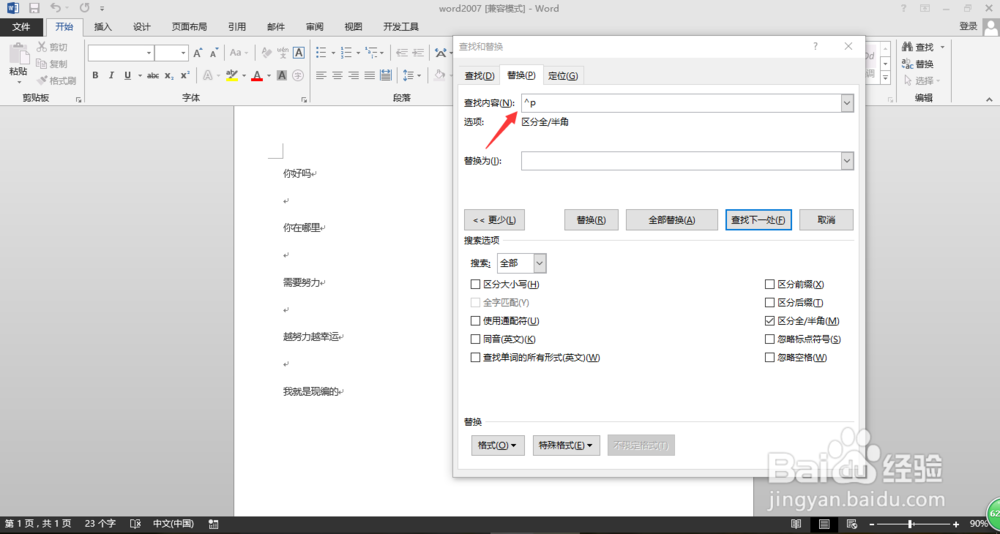
Task: Open the 审阅 ribbon tab
Action: 314,27
